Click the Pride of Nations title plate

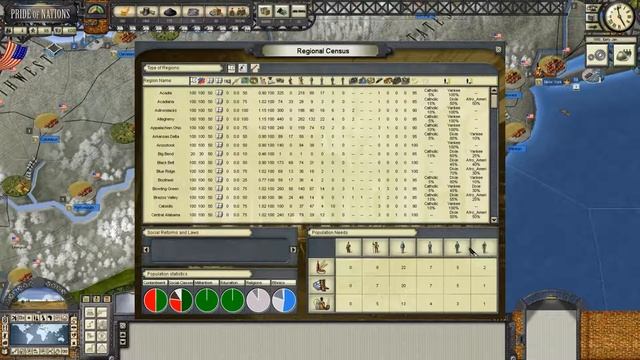(x=40, y=14)
